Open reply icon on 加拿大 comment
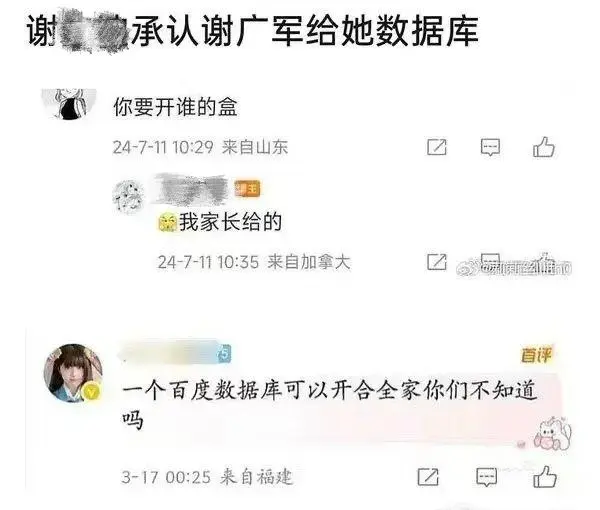 pyautogui.click(x=490, y=258)
